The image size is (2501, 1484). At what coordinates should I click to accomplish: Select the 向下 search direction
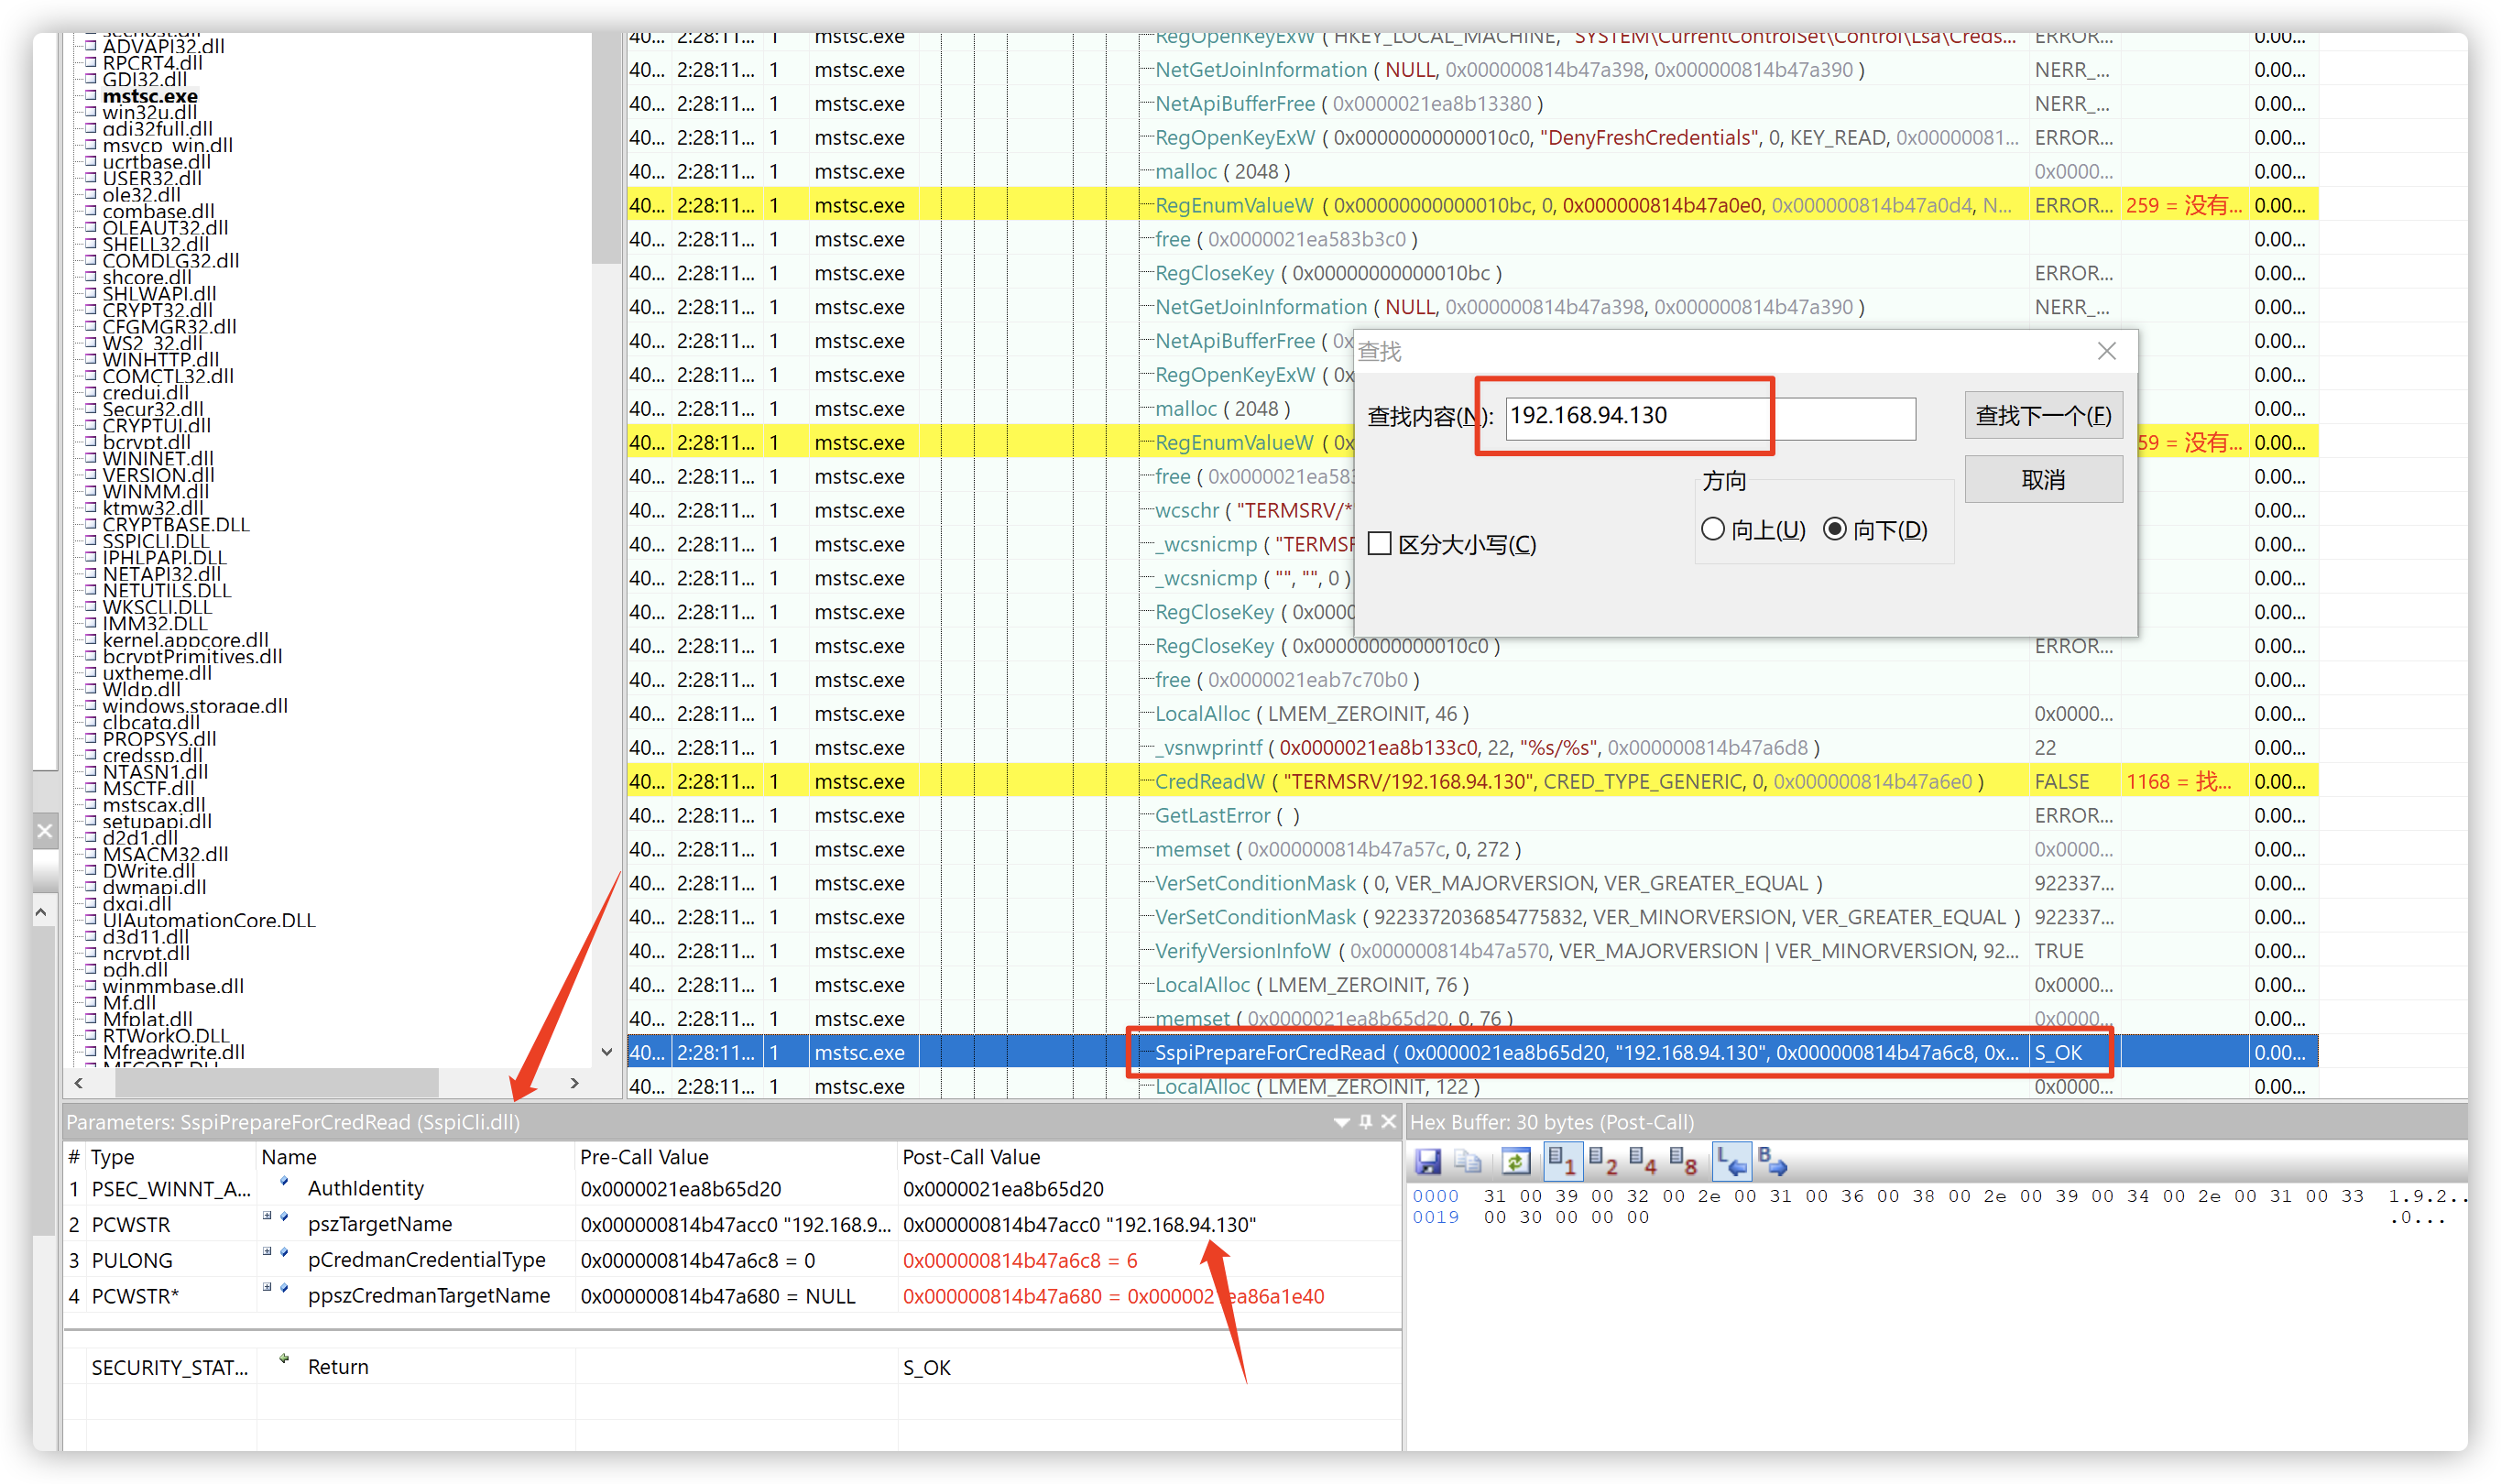(1835, 529)
